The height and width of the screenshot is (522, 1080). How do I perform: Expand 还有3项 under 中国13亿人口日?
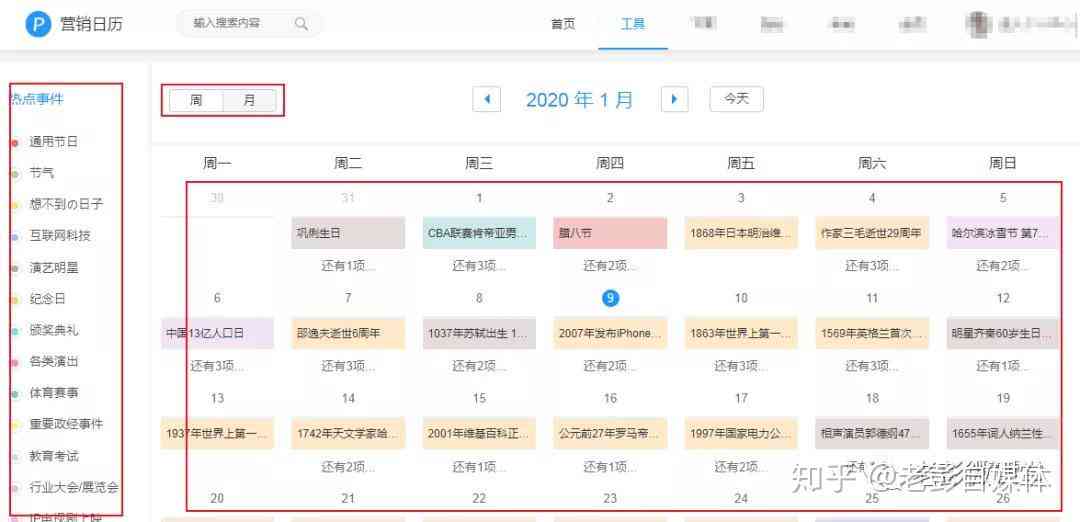[x=218, y=366]
